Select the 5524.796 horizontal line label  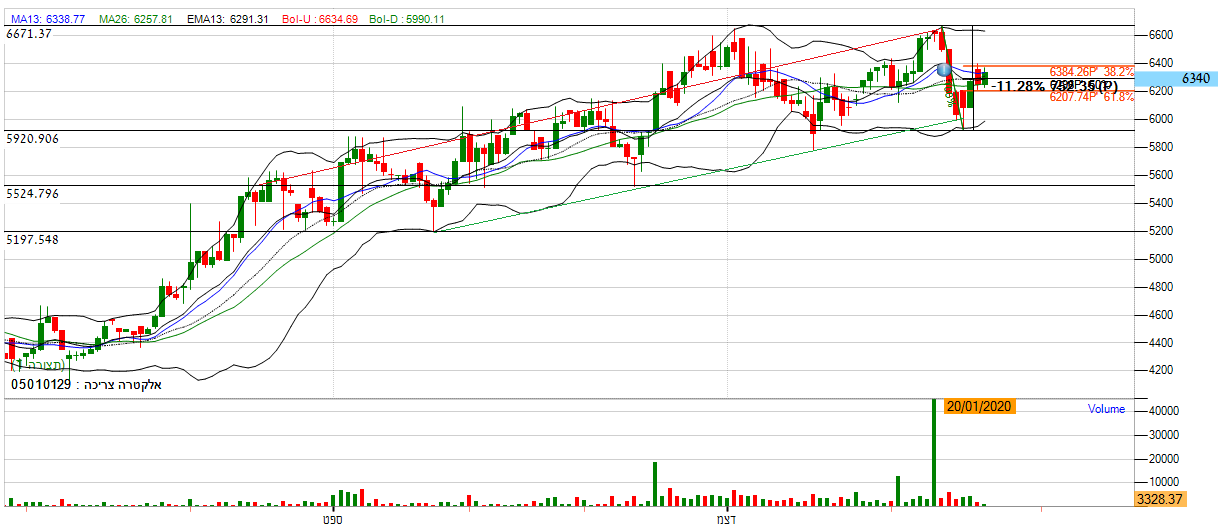[33, 193]
